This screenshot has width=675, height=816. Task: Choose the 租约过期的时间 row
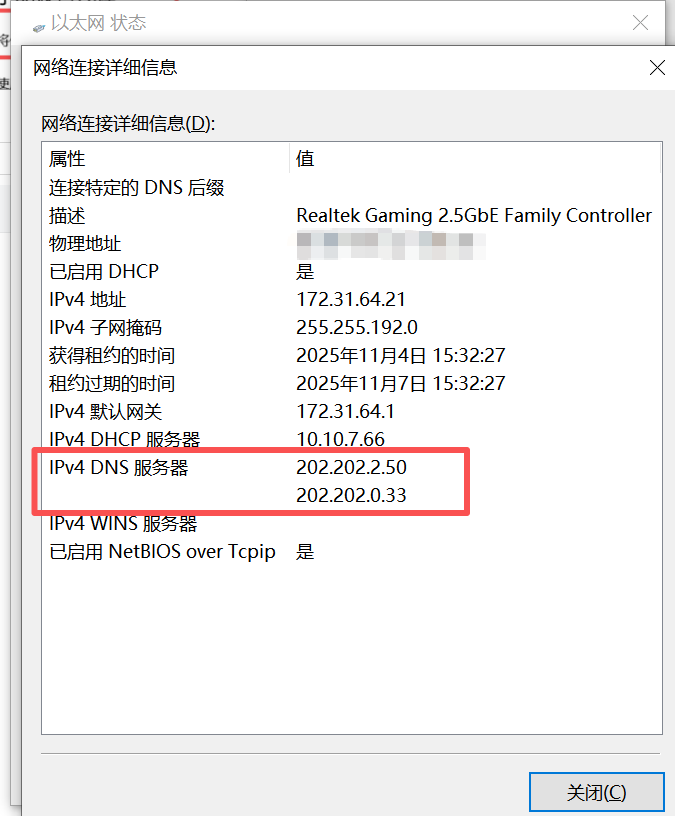point(112,383)
